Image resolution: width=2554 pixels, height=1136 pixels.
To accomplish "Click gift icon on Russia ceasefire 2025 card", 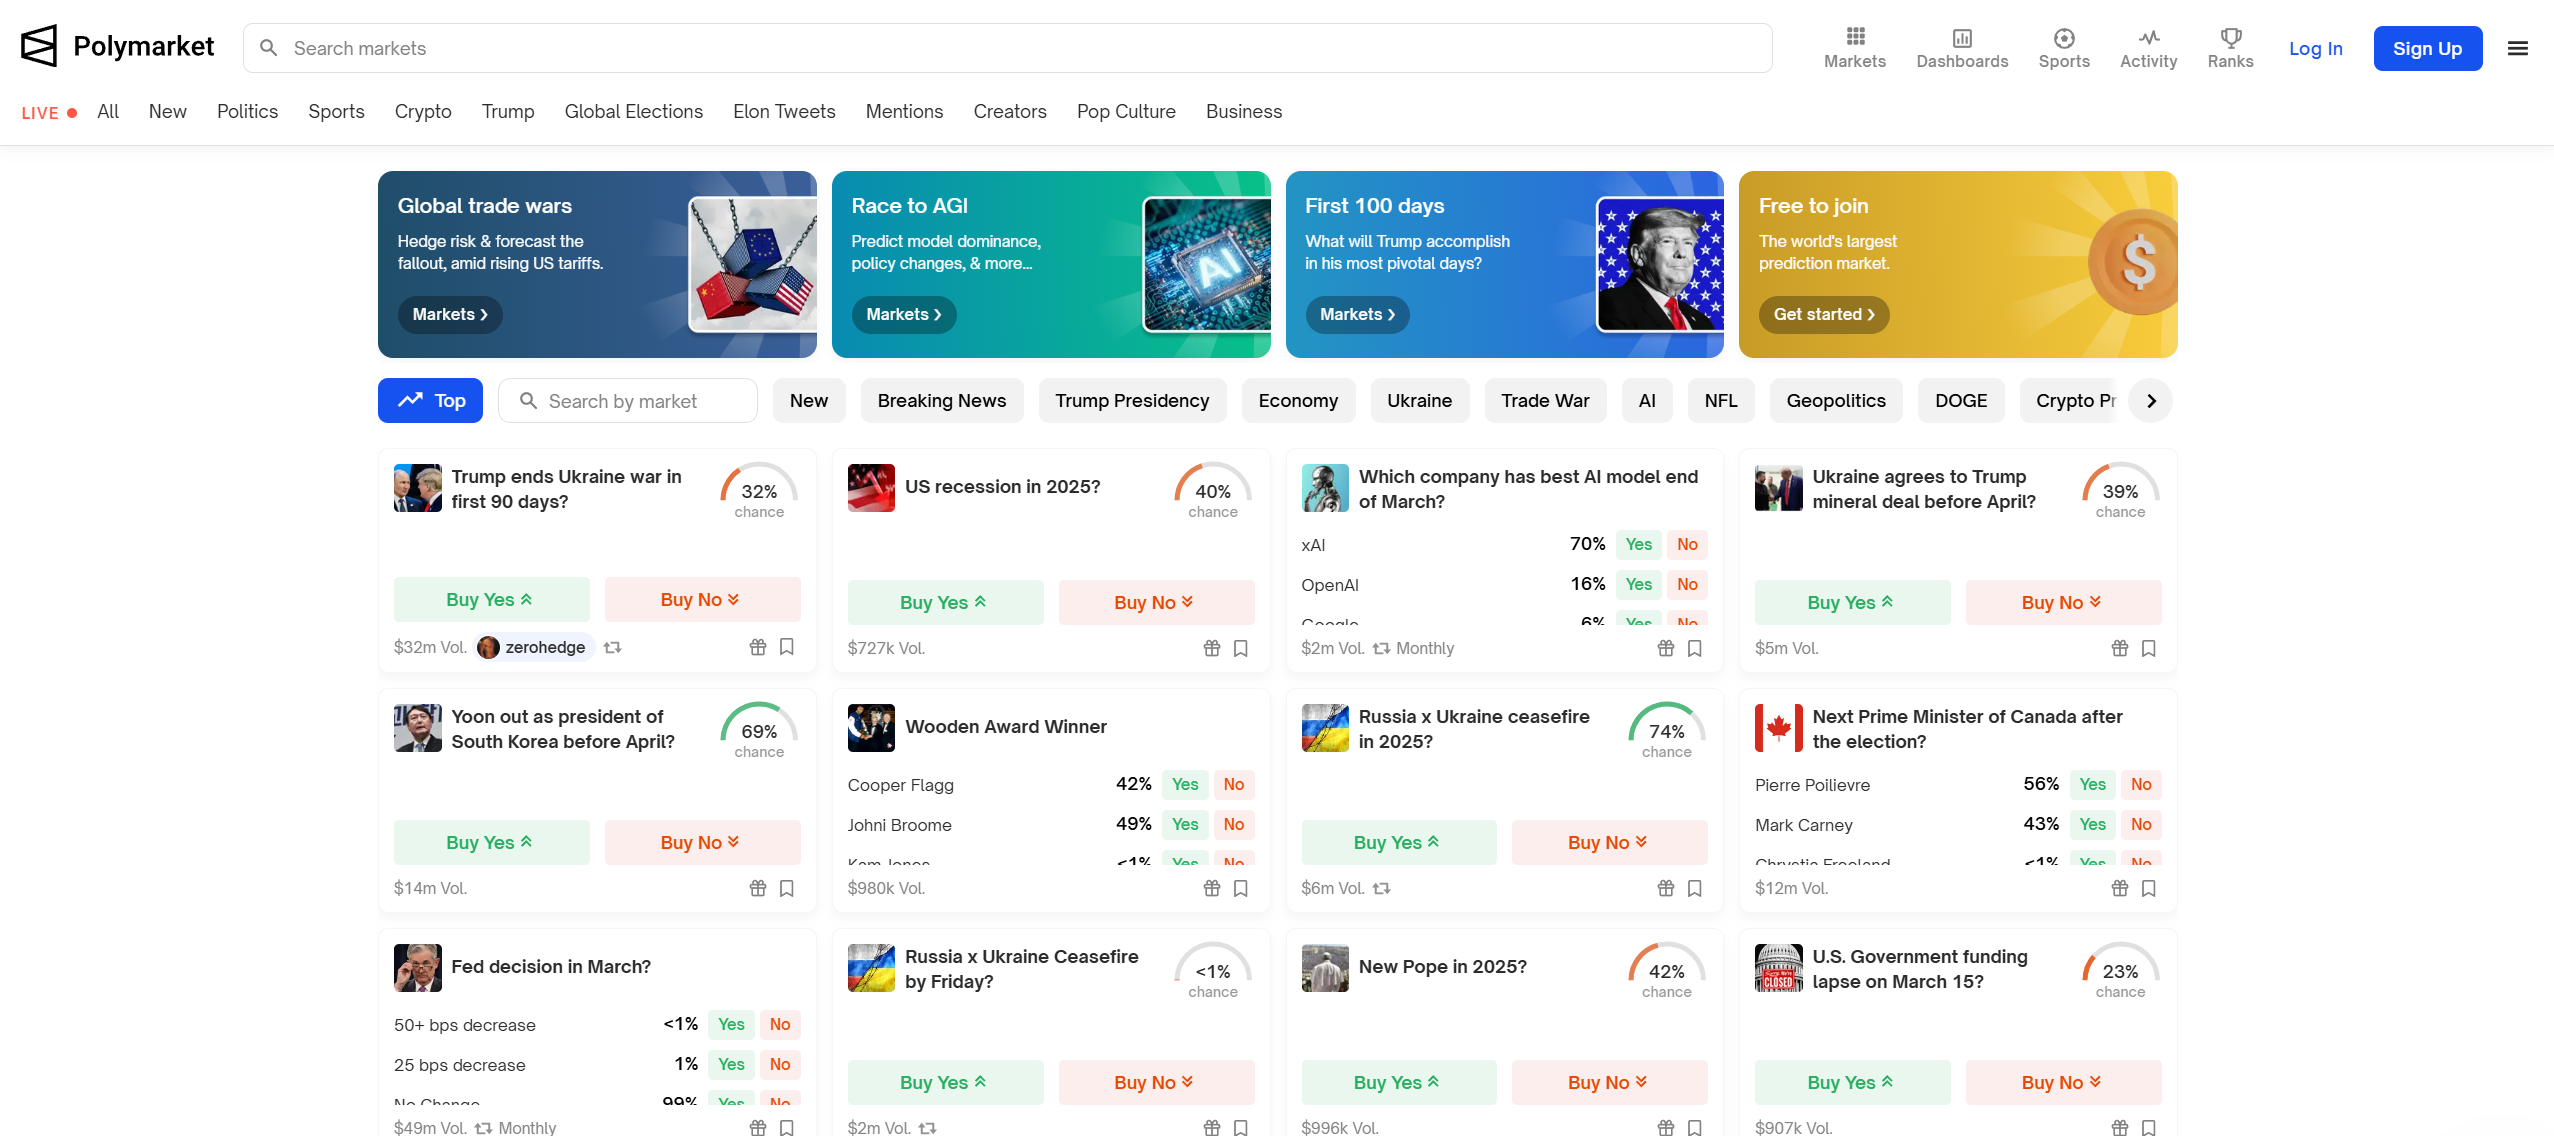I will [1666, 888].
